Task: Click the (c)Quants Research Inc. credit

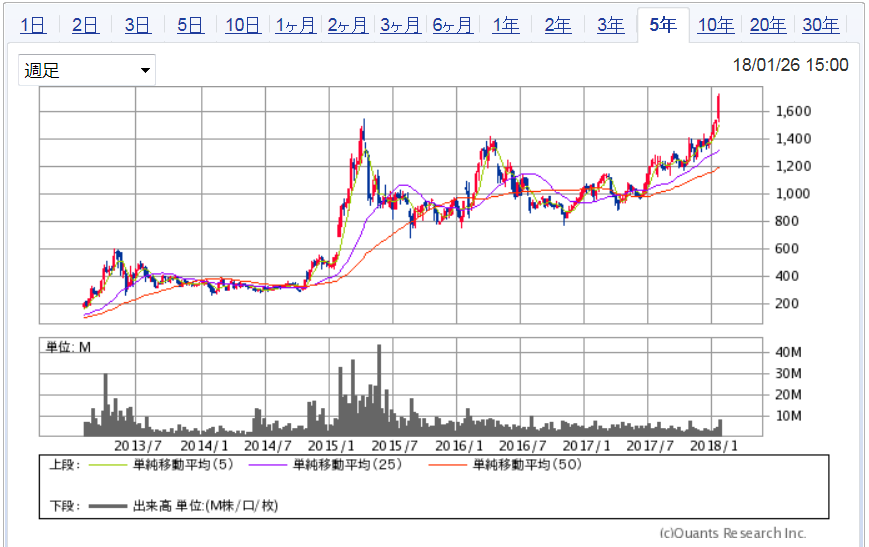Action: click(x=732, y=533)
